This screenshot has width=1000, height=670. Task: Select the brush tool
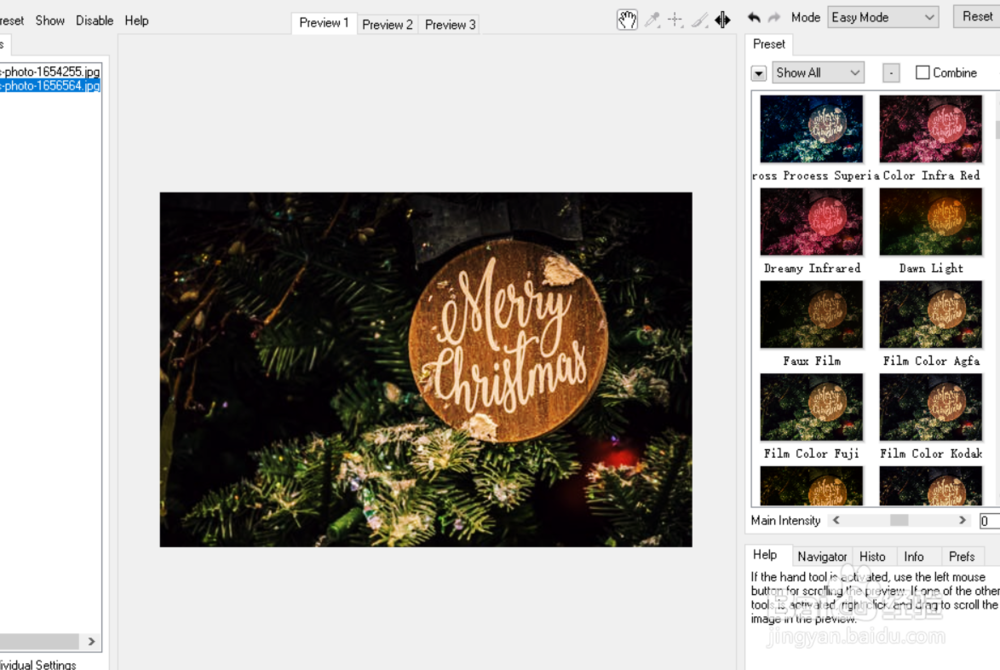[x=700, y=20]
